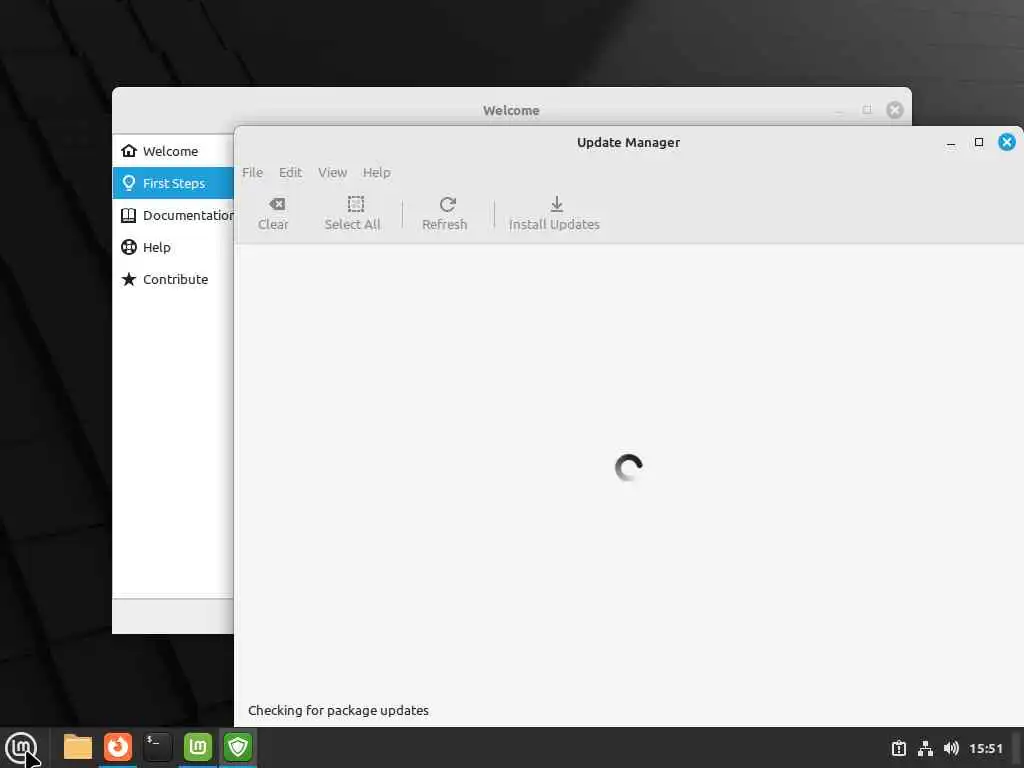Minimize the Update Manager window
The image size is (1024, 768).
951,142
